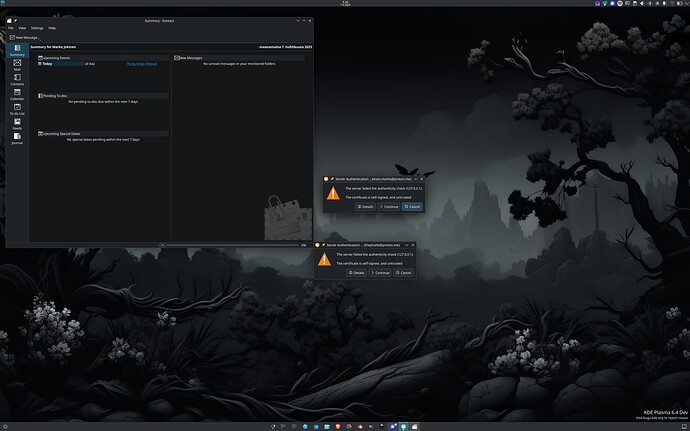Open the Hung Kings Festival event link
Viewport: 690px width, 431px height.
[x=142, y=64]
